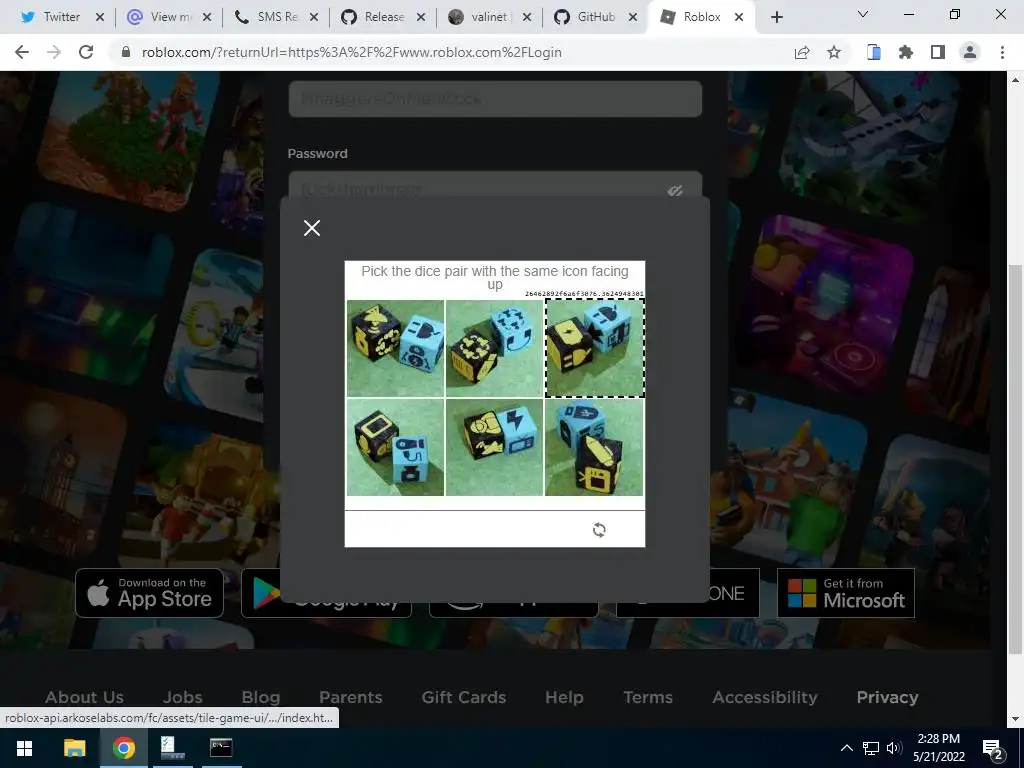This screenshot has height=768, width=1024.
Task: Open the About Us footer link
Action: [84, 697]
